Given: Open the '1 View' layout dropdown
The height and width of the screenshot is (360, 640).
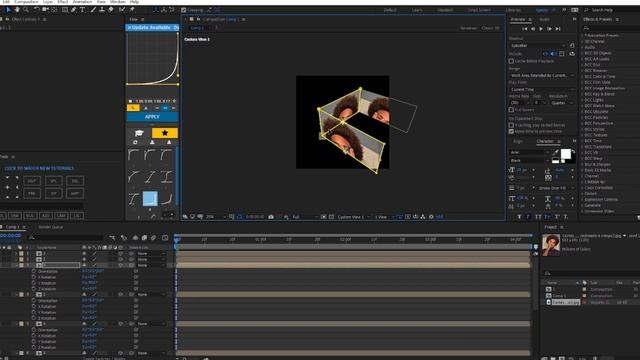Looking at the screenshot, I should tap(384, 217).
